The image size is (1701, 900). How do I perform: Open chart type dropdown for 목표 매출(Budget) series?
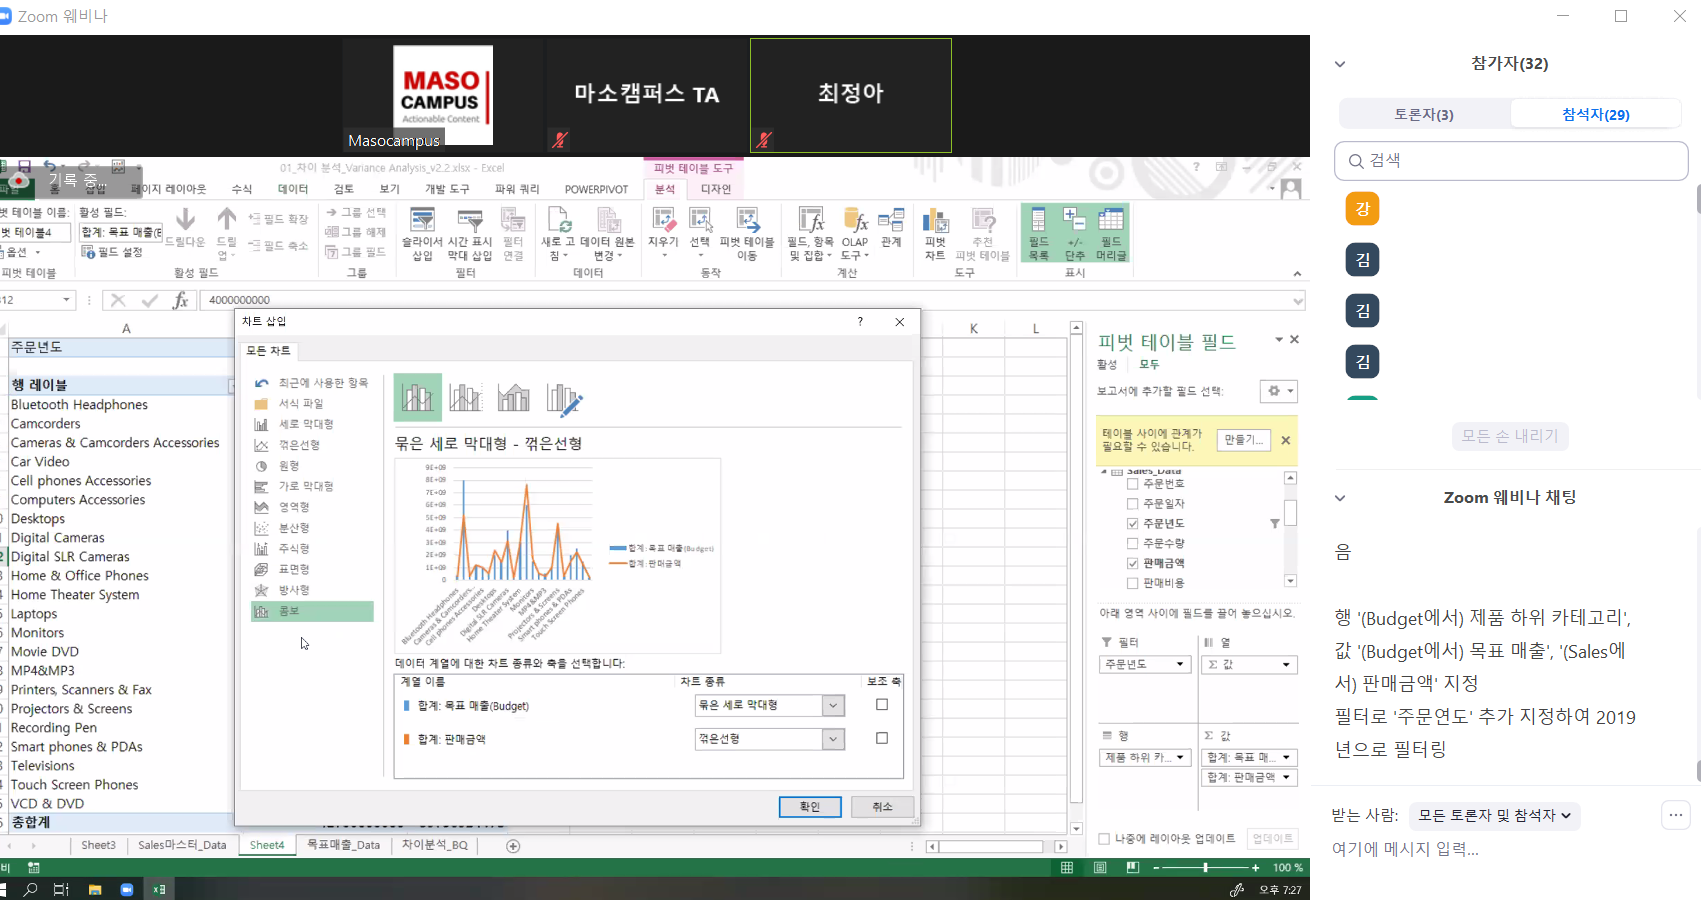pos(833,706)
